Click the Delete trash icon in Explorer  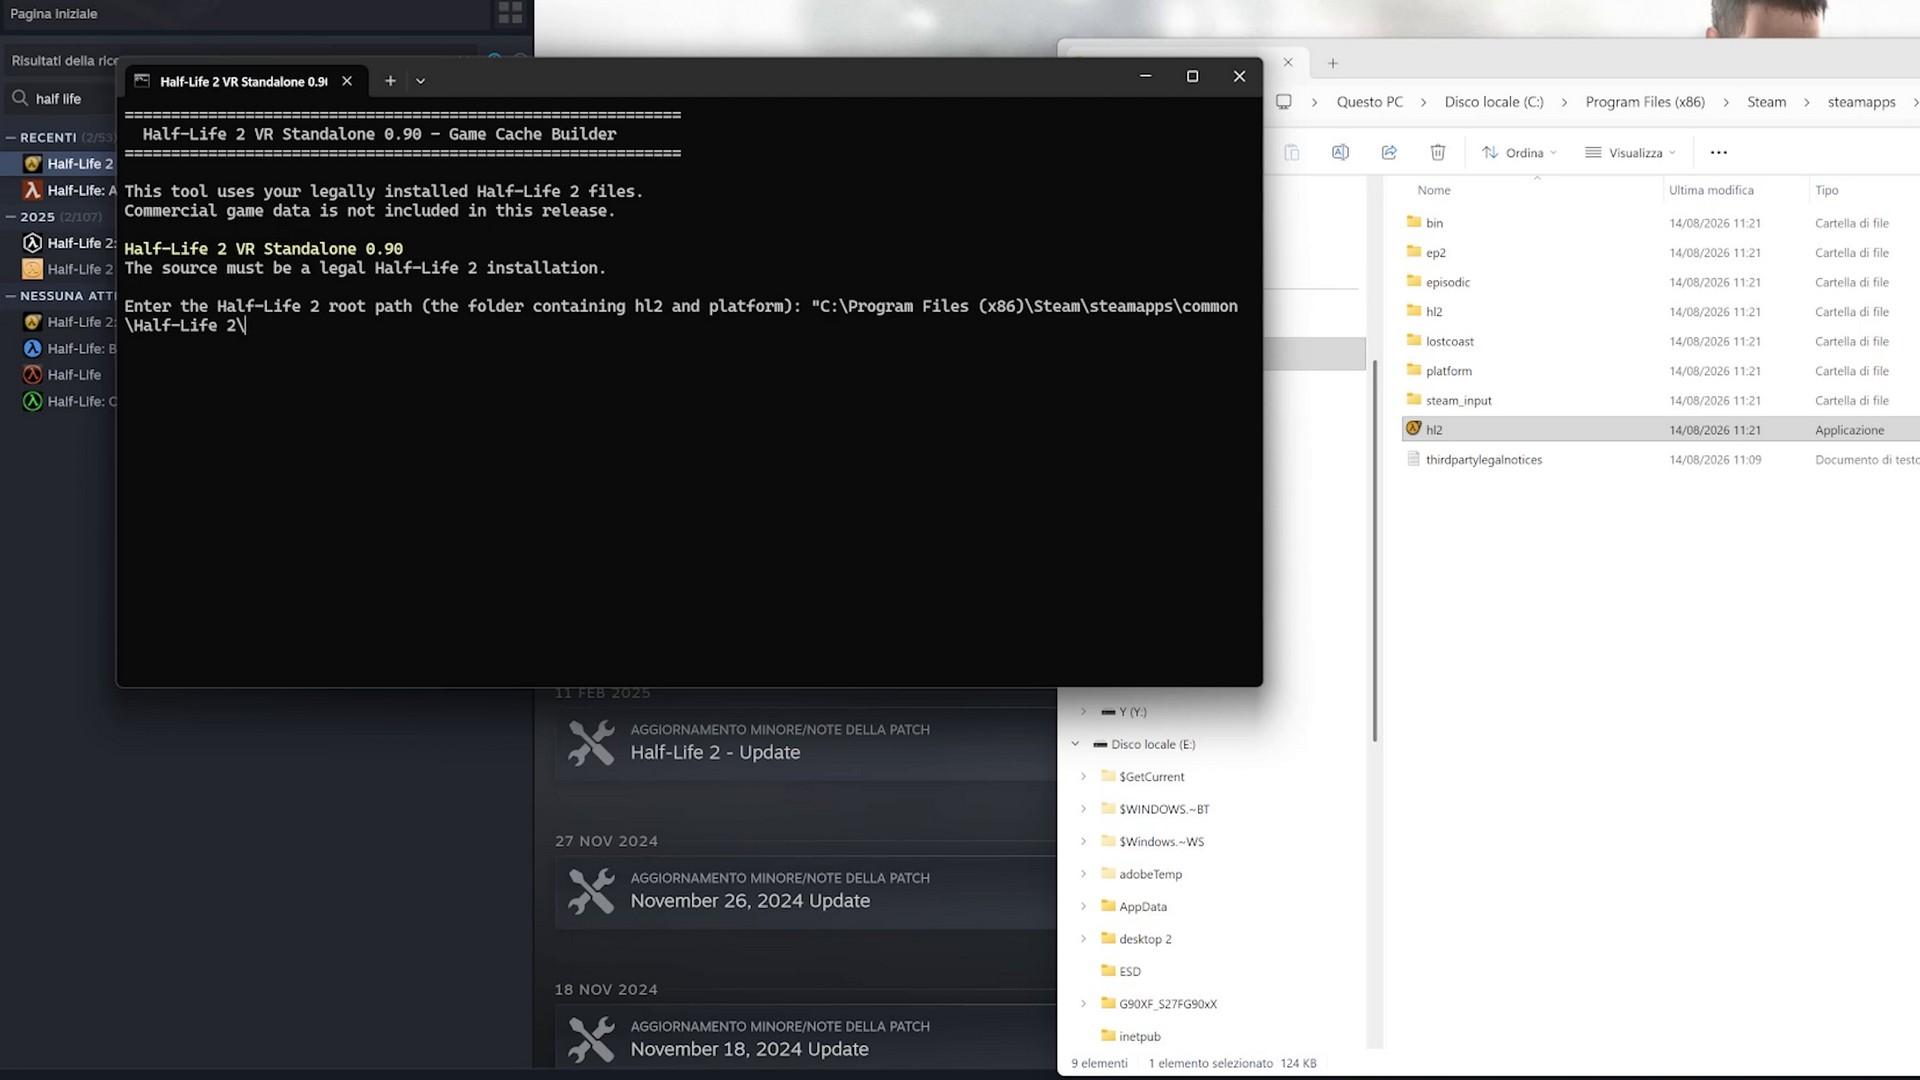pos(1437,152)
